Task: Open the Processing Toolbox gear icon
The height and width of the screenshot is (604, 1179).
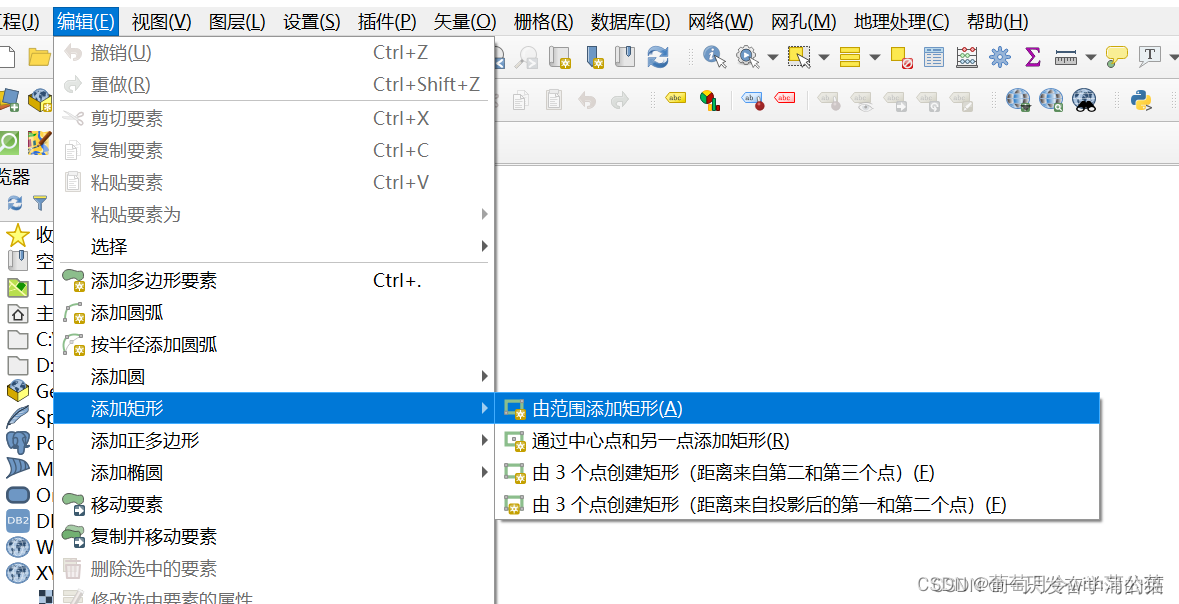Action: pyautogui.click(x=1000, y=57)
